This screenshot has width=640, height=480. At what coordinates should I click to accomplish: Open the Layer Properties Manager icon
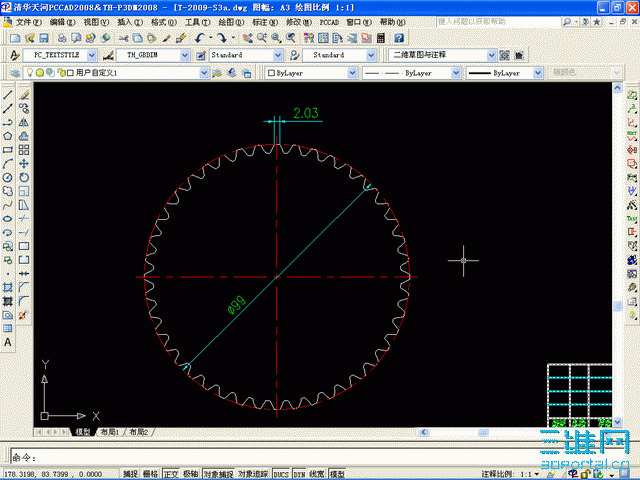point(15,73)
